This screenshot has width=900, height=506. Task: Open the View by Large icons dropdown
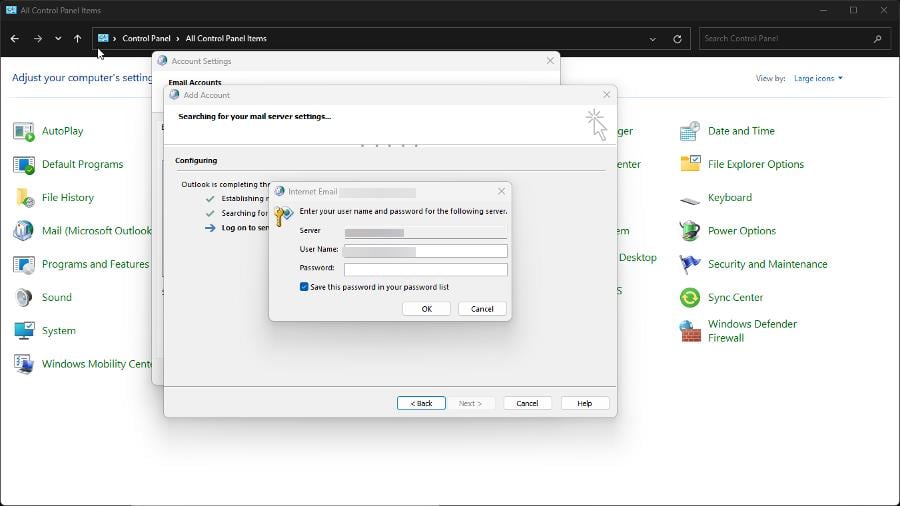tap(818, 78)
